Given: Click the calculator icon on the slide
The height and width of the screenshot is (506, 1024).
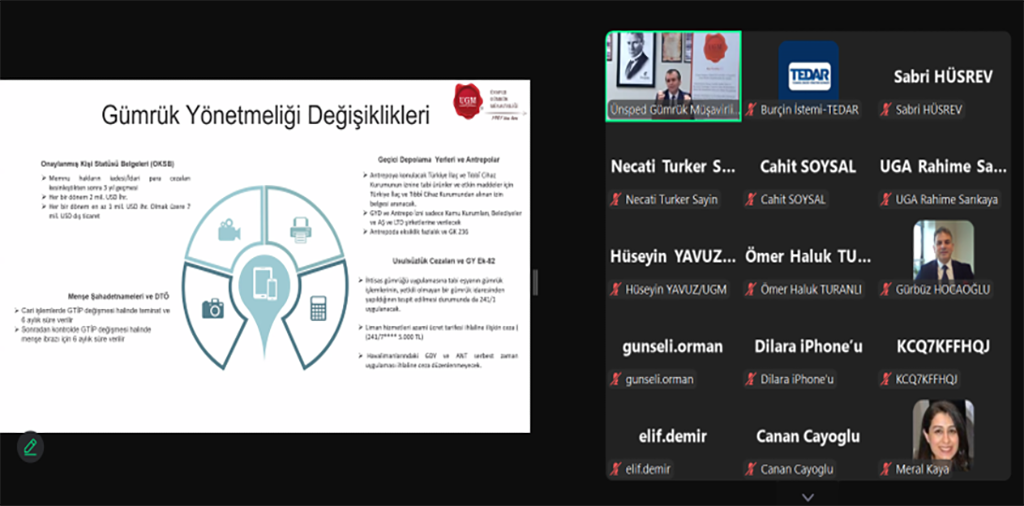Looking at the screenshot, I should [319, 308].
